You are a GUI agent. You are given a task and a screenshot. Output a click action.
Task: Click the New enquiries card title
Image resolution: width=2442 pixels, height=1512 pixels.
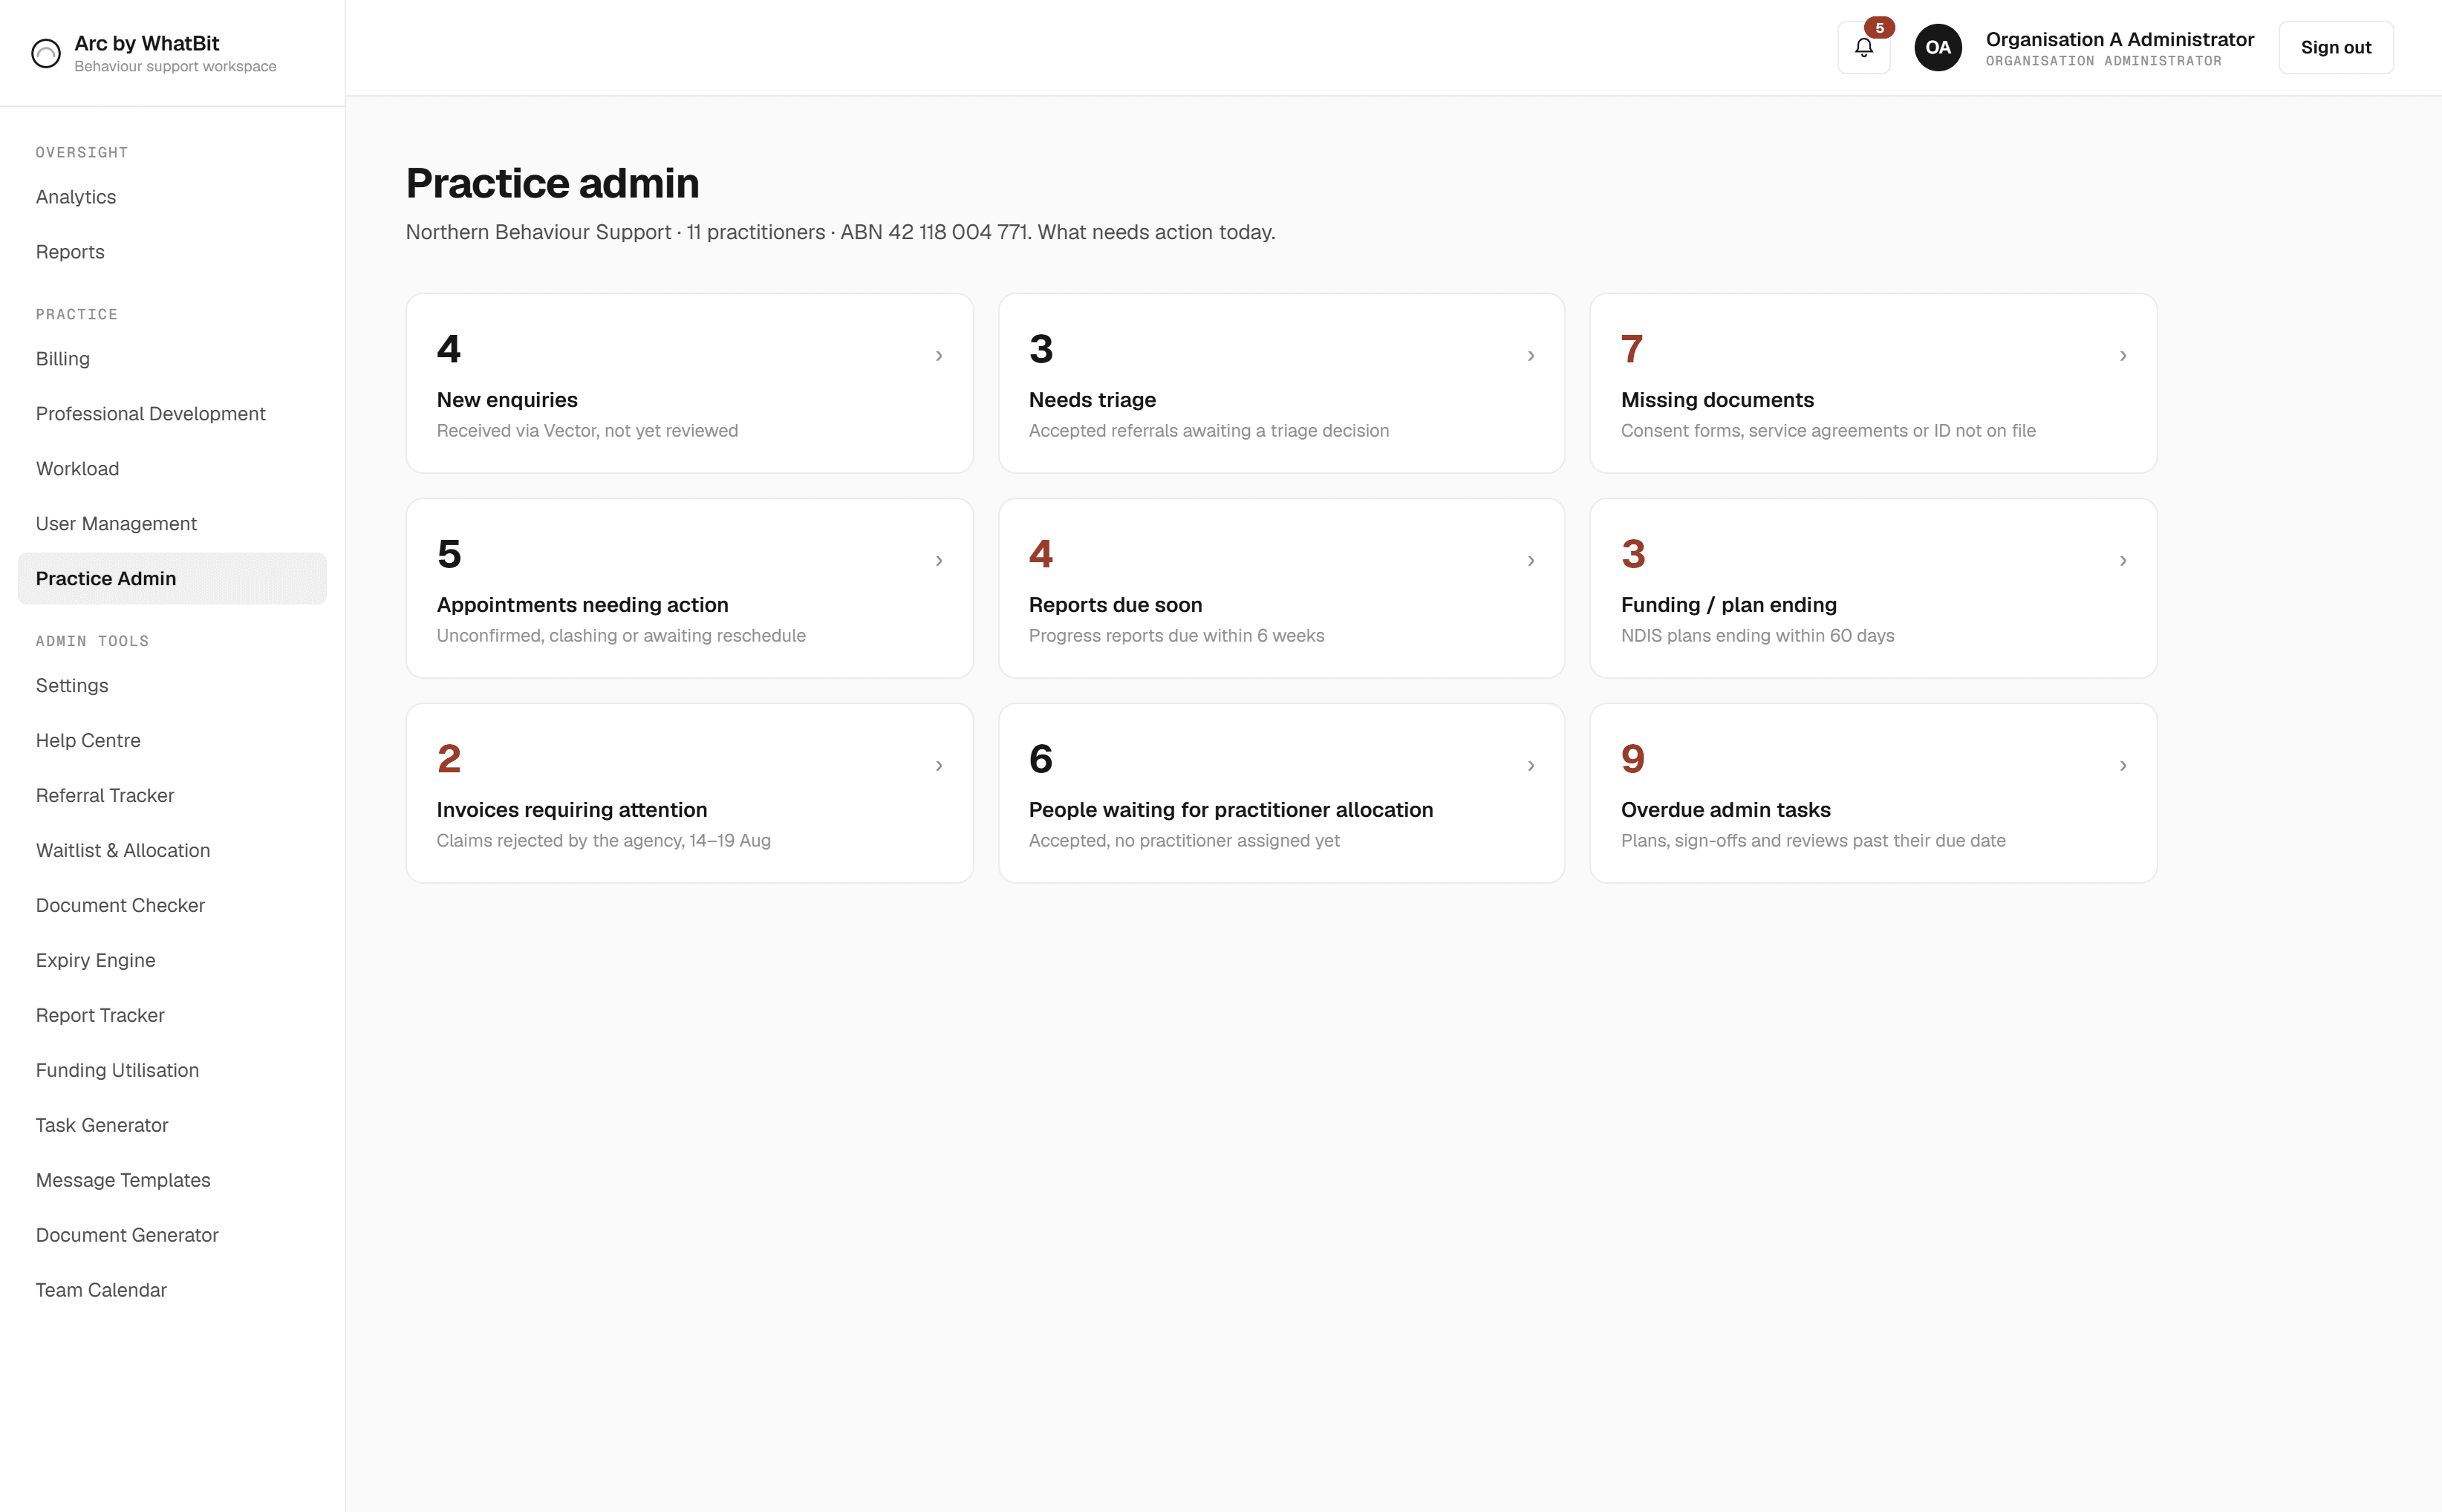pyautogui.click(x=507, y=400)
